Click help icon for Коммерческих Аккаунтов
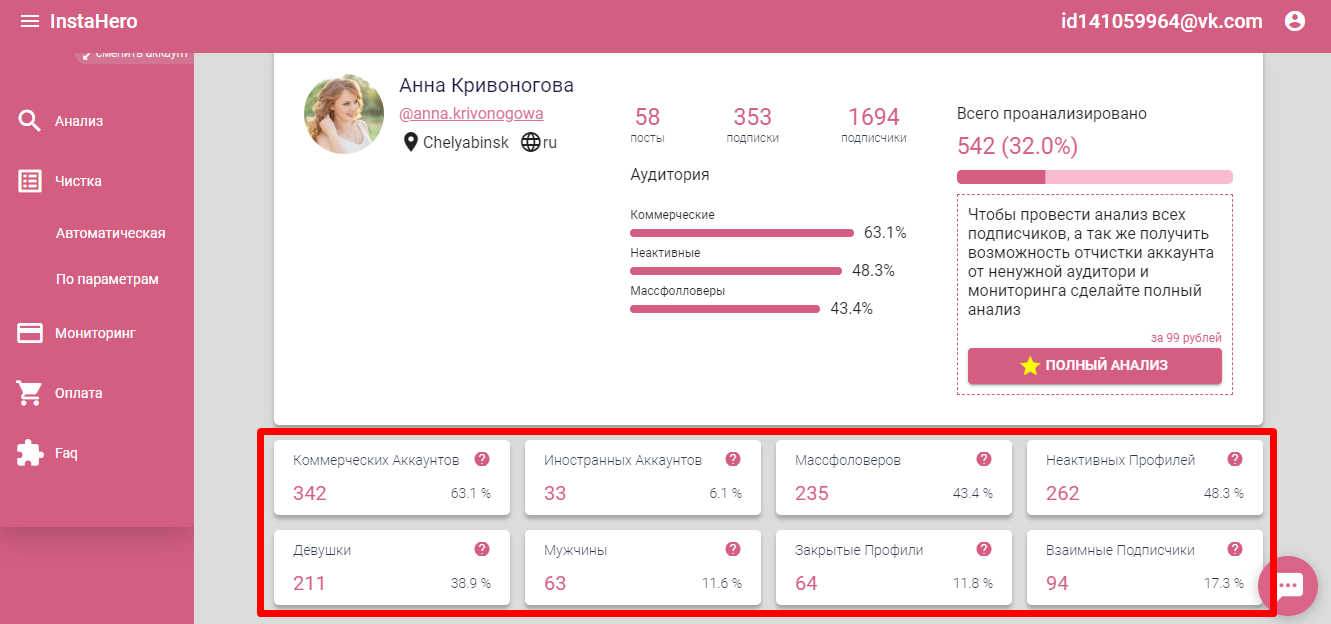 [482, 460]
